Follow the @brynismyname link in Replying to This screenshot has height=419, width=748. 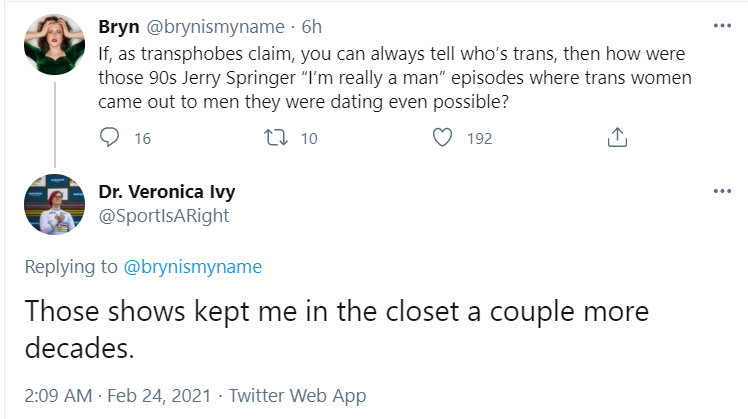(193, 267)
